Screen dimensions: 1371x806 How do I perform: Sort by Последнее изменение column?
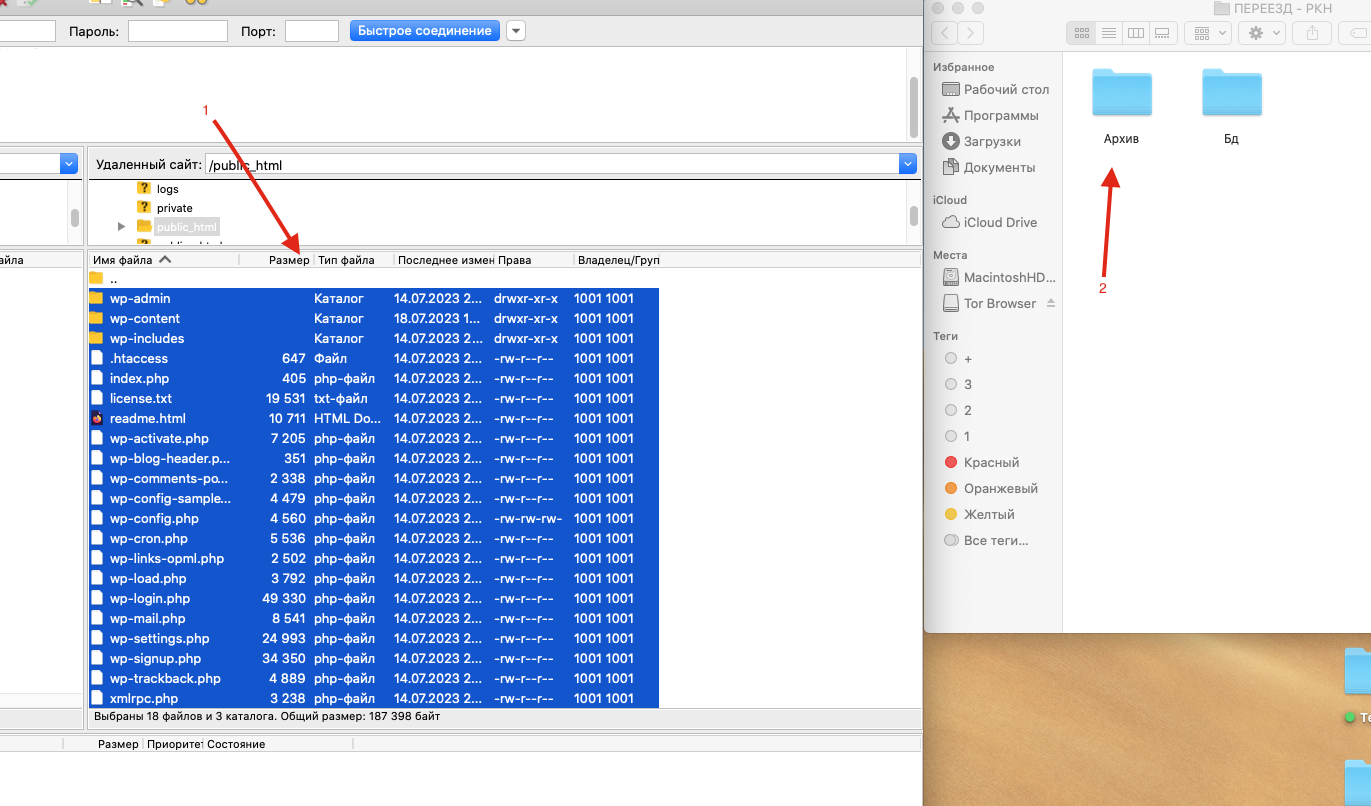444,260
